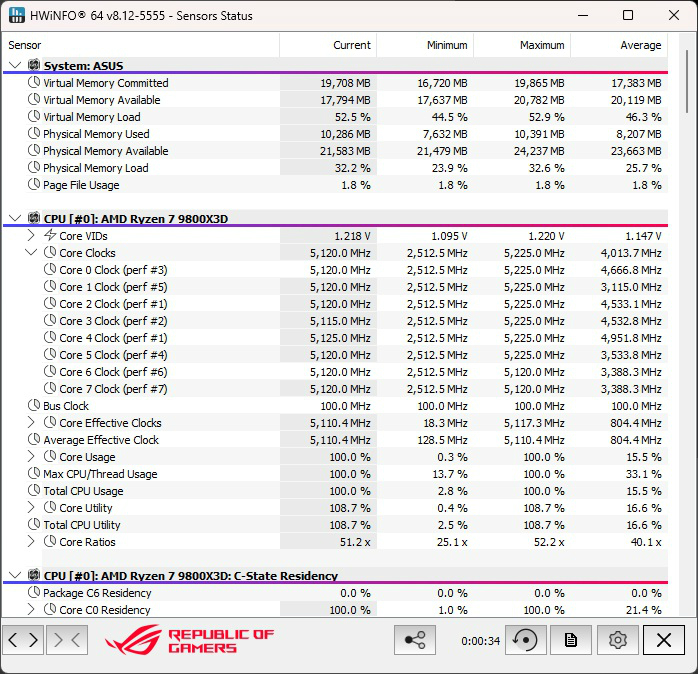Image resolution: width=698 pixels, height=674 pixels.
Task: Click the 0:00:34 elapsed time display
Action: (x=480, y=641)
